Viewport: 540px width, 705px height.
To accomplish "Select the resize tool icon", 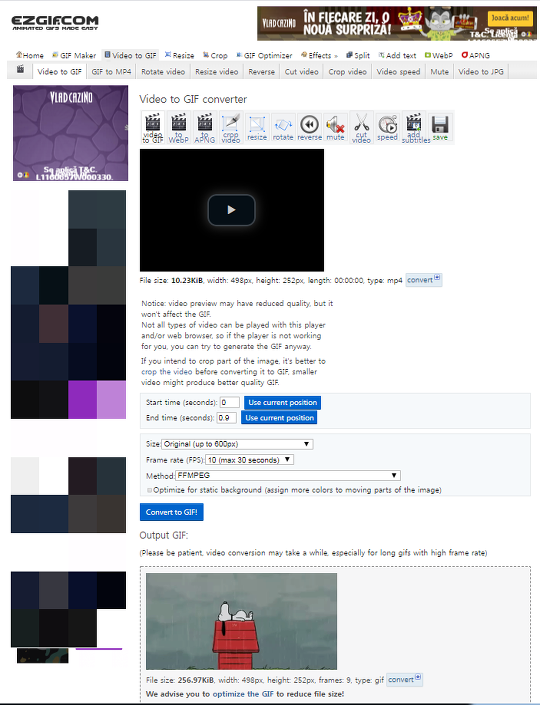I will pos(257,127).
